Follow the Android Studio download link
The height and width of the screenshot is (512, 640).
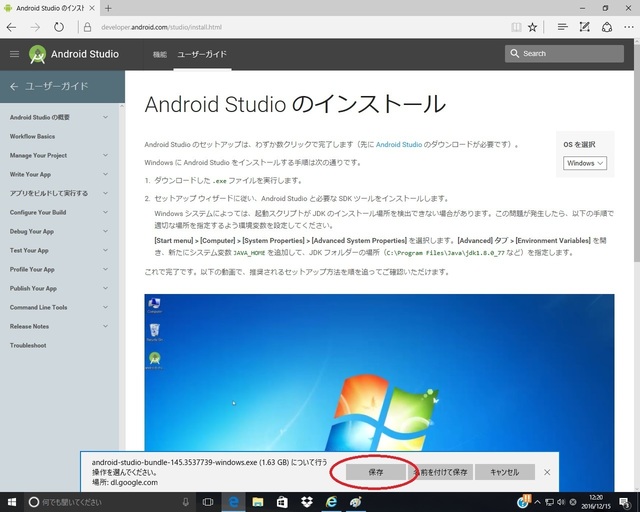click(399, 145)
